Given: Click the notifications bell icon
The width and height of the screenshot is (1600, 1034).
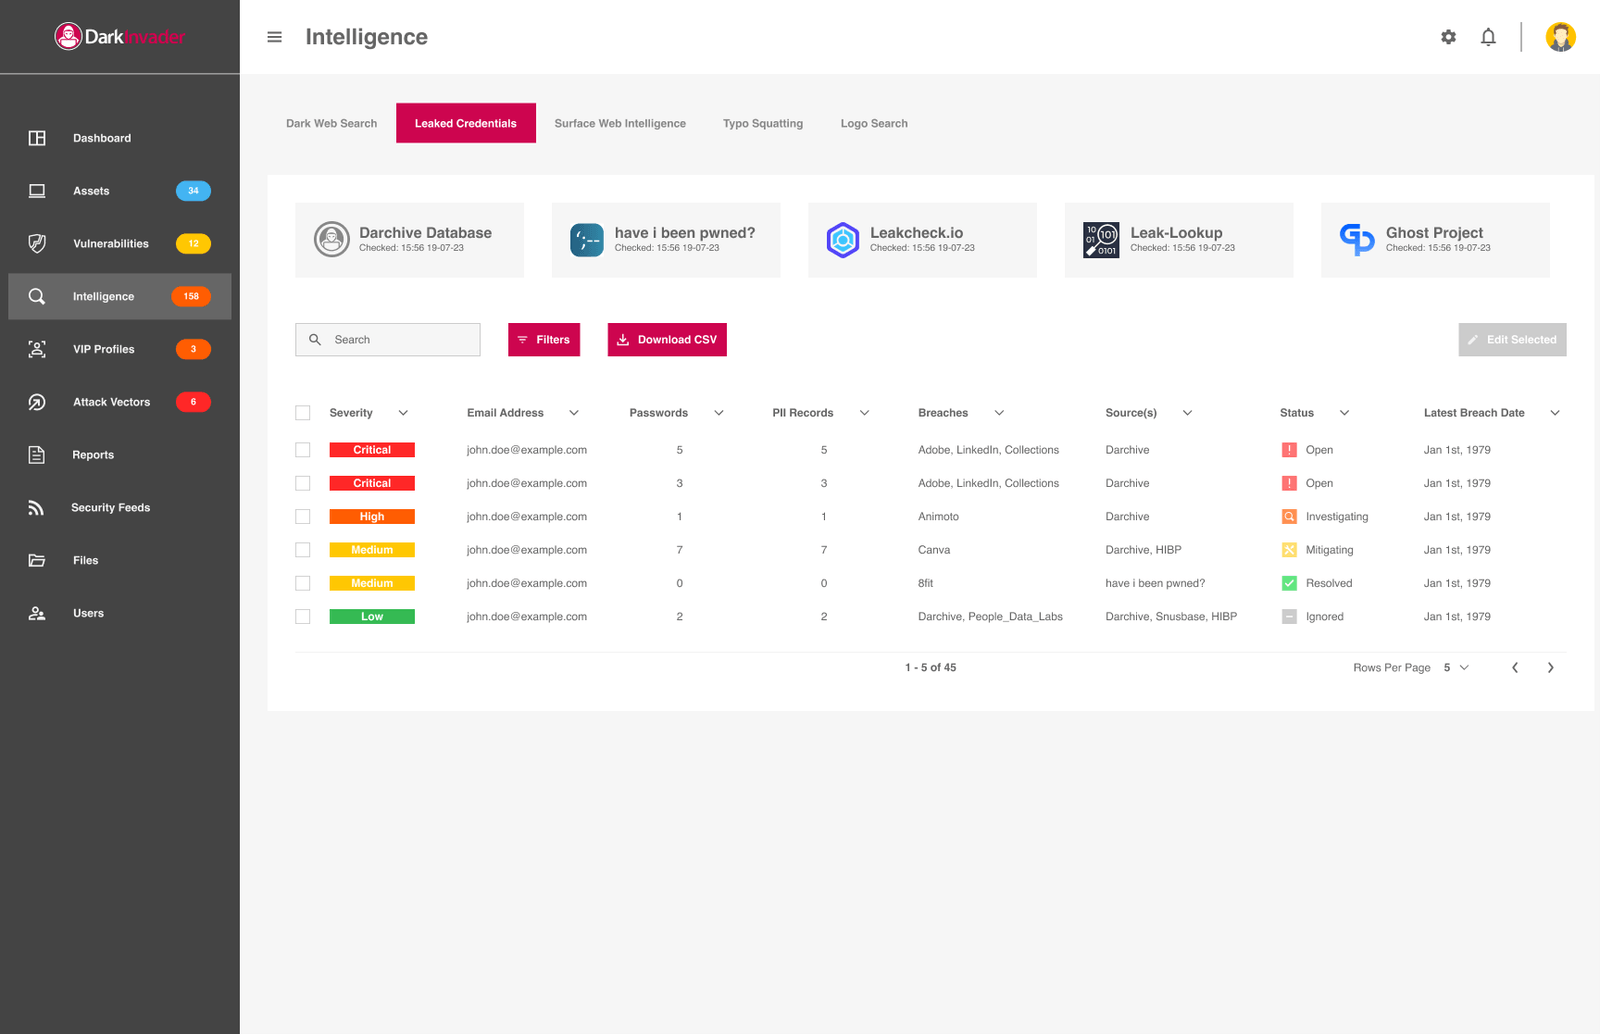Looking at the screenshot, I should click(1488, 36).
